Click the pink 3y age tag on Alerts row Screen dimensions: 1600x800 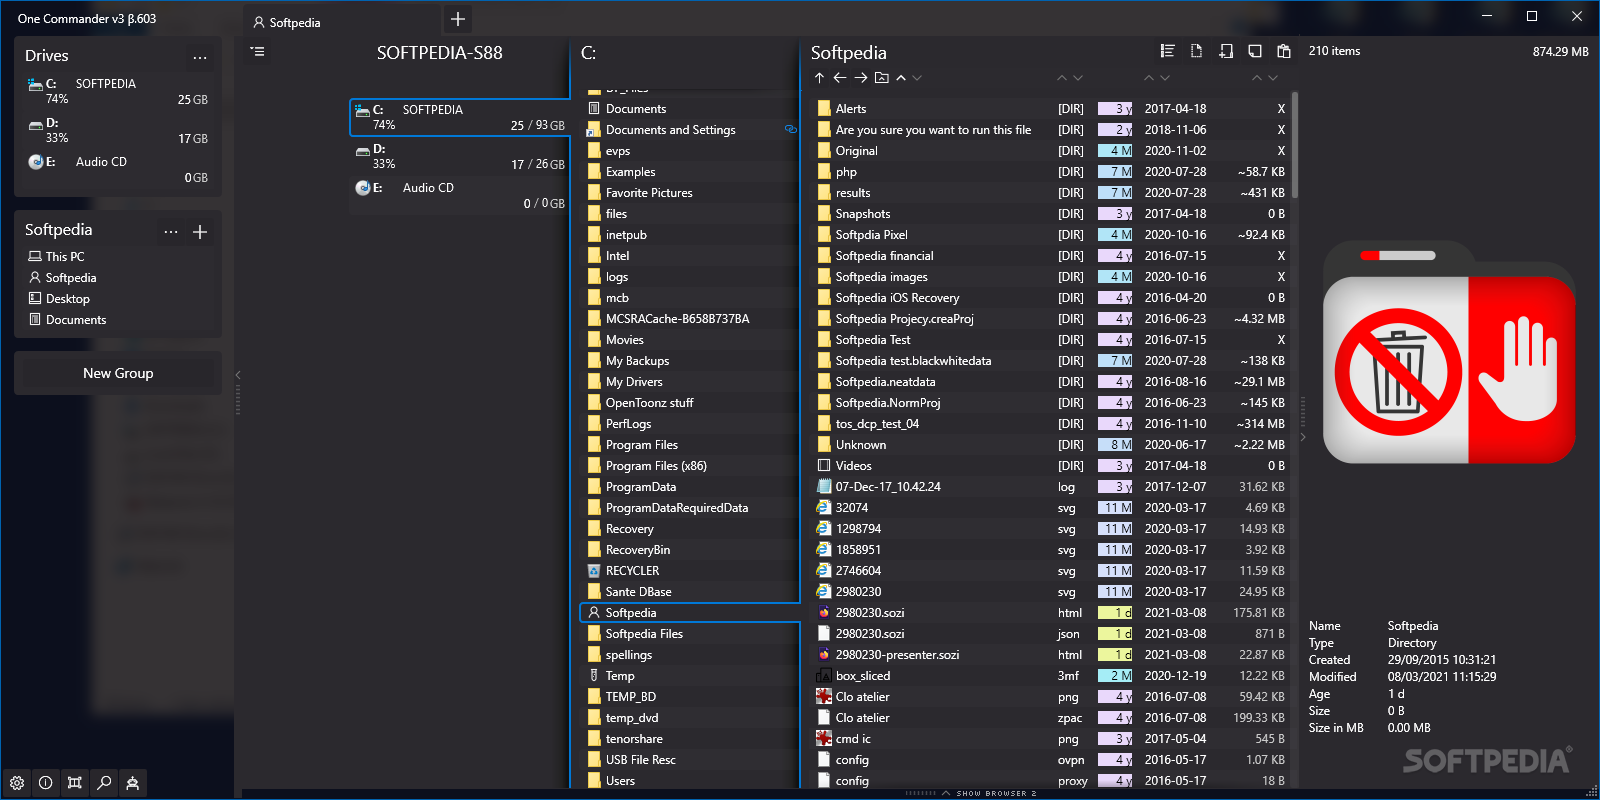[1115, 109]
